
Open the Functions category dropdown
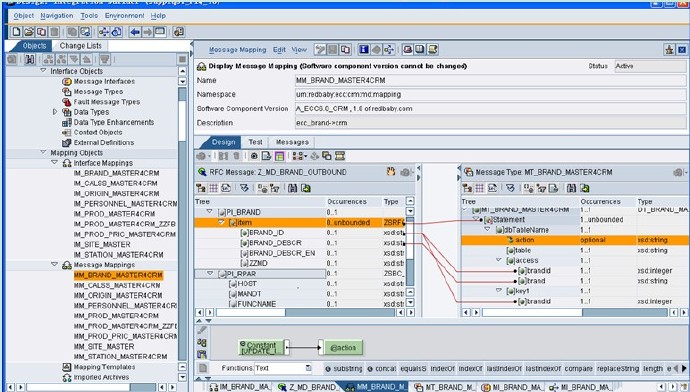coord(308,368)
